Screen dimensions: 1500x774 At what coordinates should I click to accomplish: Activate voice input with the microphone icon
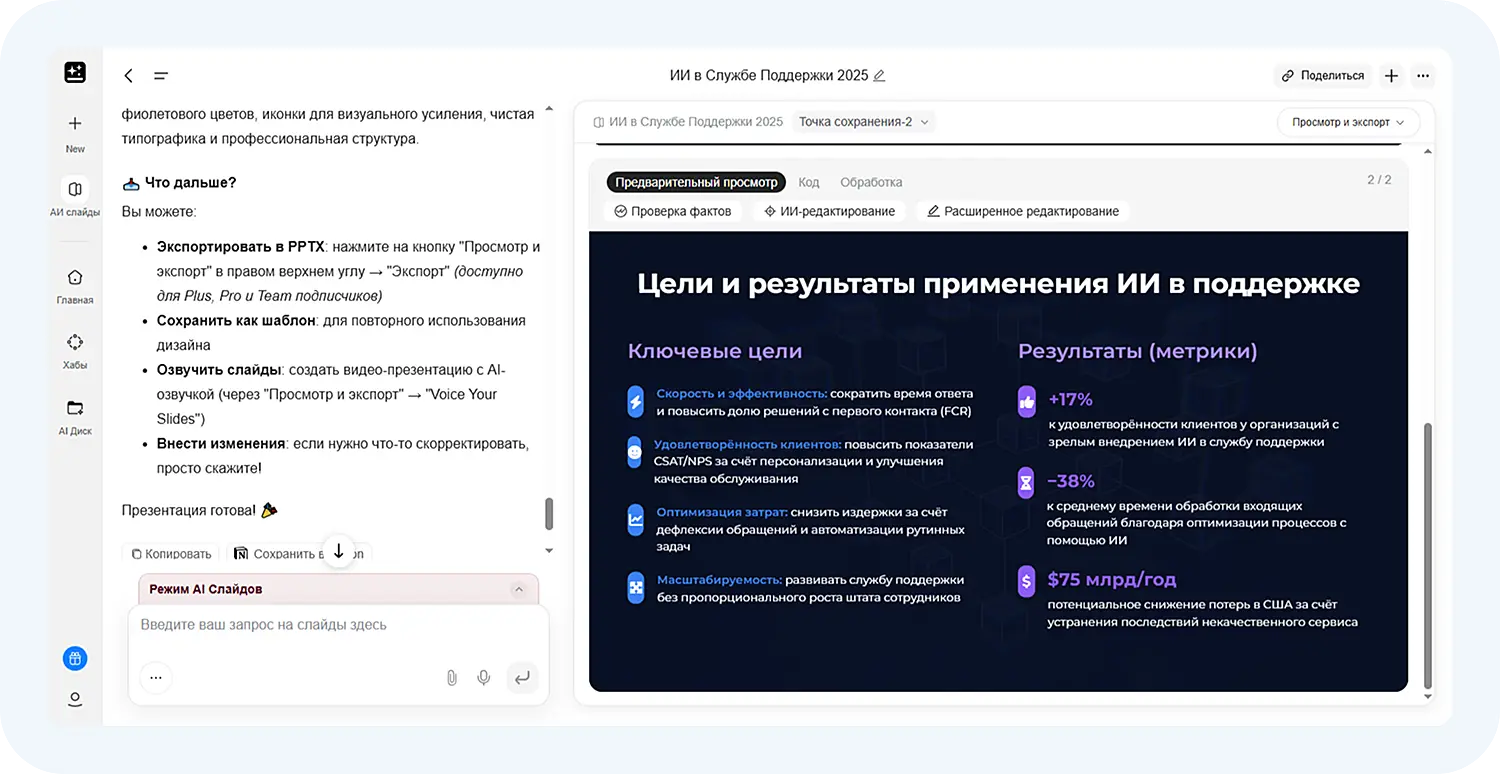pyautogui.click(x=484, y=677)
